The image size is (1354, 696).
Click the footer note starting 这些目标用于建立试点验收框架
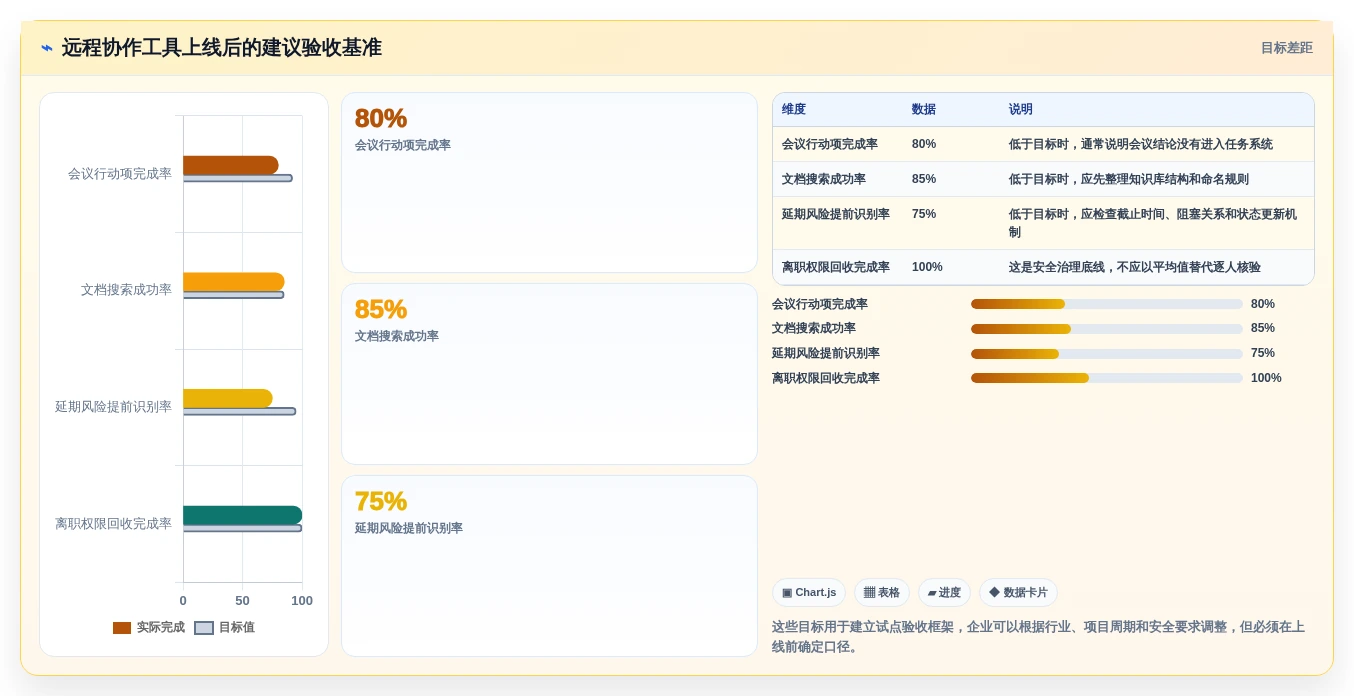(x=1038, y=637)
